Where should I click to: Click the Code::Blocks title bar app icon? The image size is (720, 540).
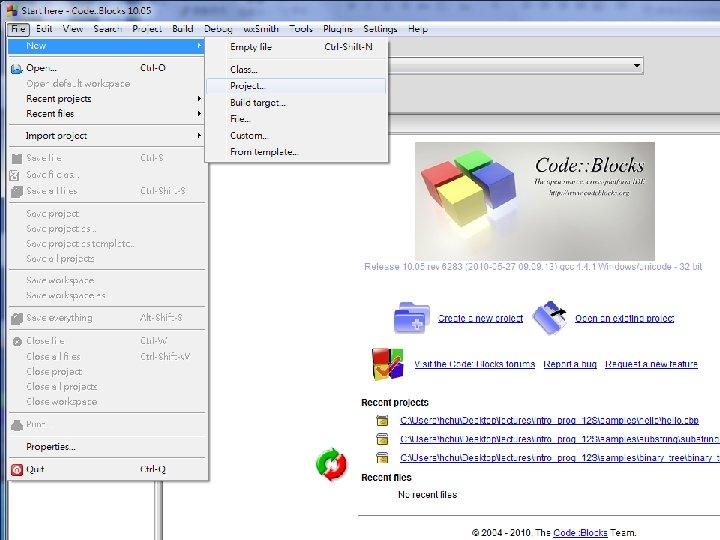tap(12, 10)
